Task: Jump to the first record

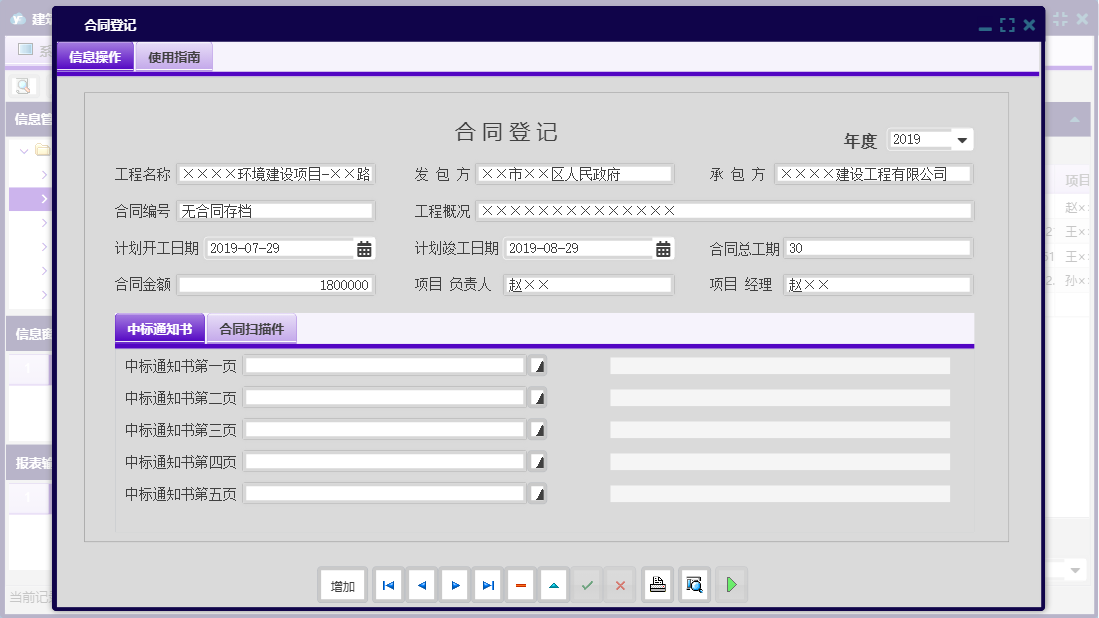Action: coord(388,585)
